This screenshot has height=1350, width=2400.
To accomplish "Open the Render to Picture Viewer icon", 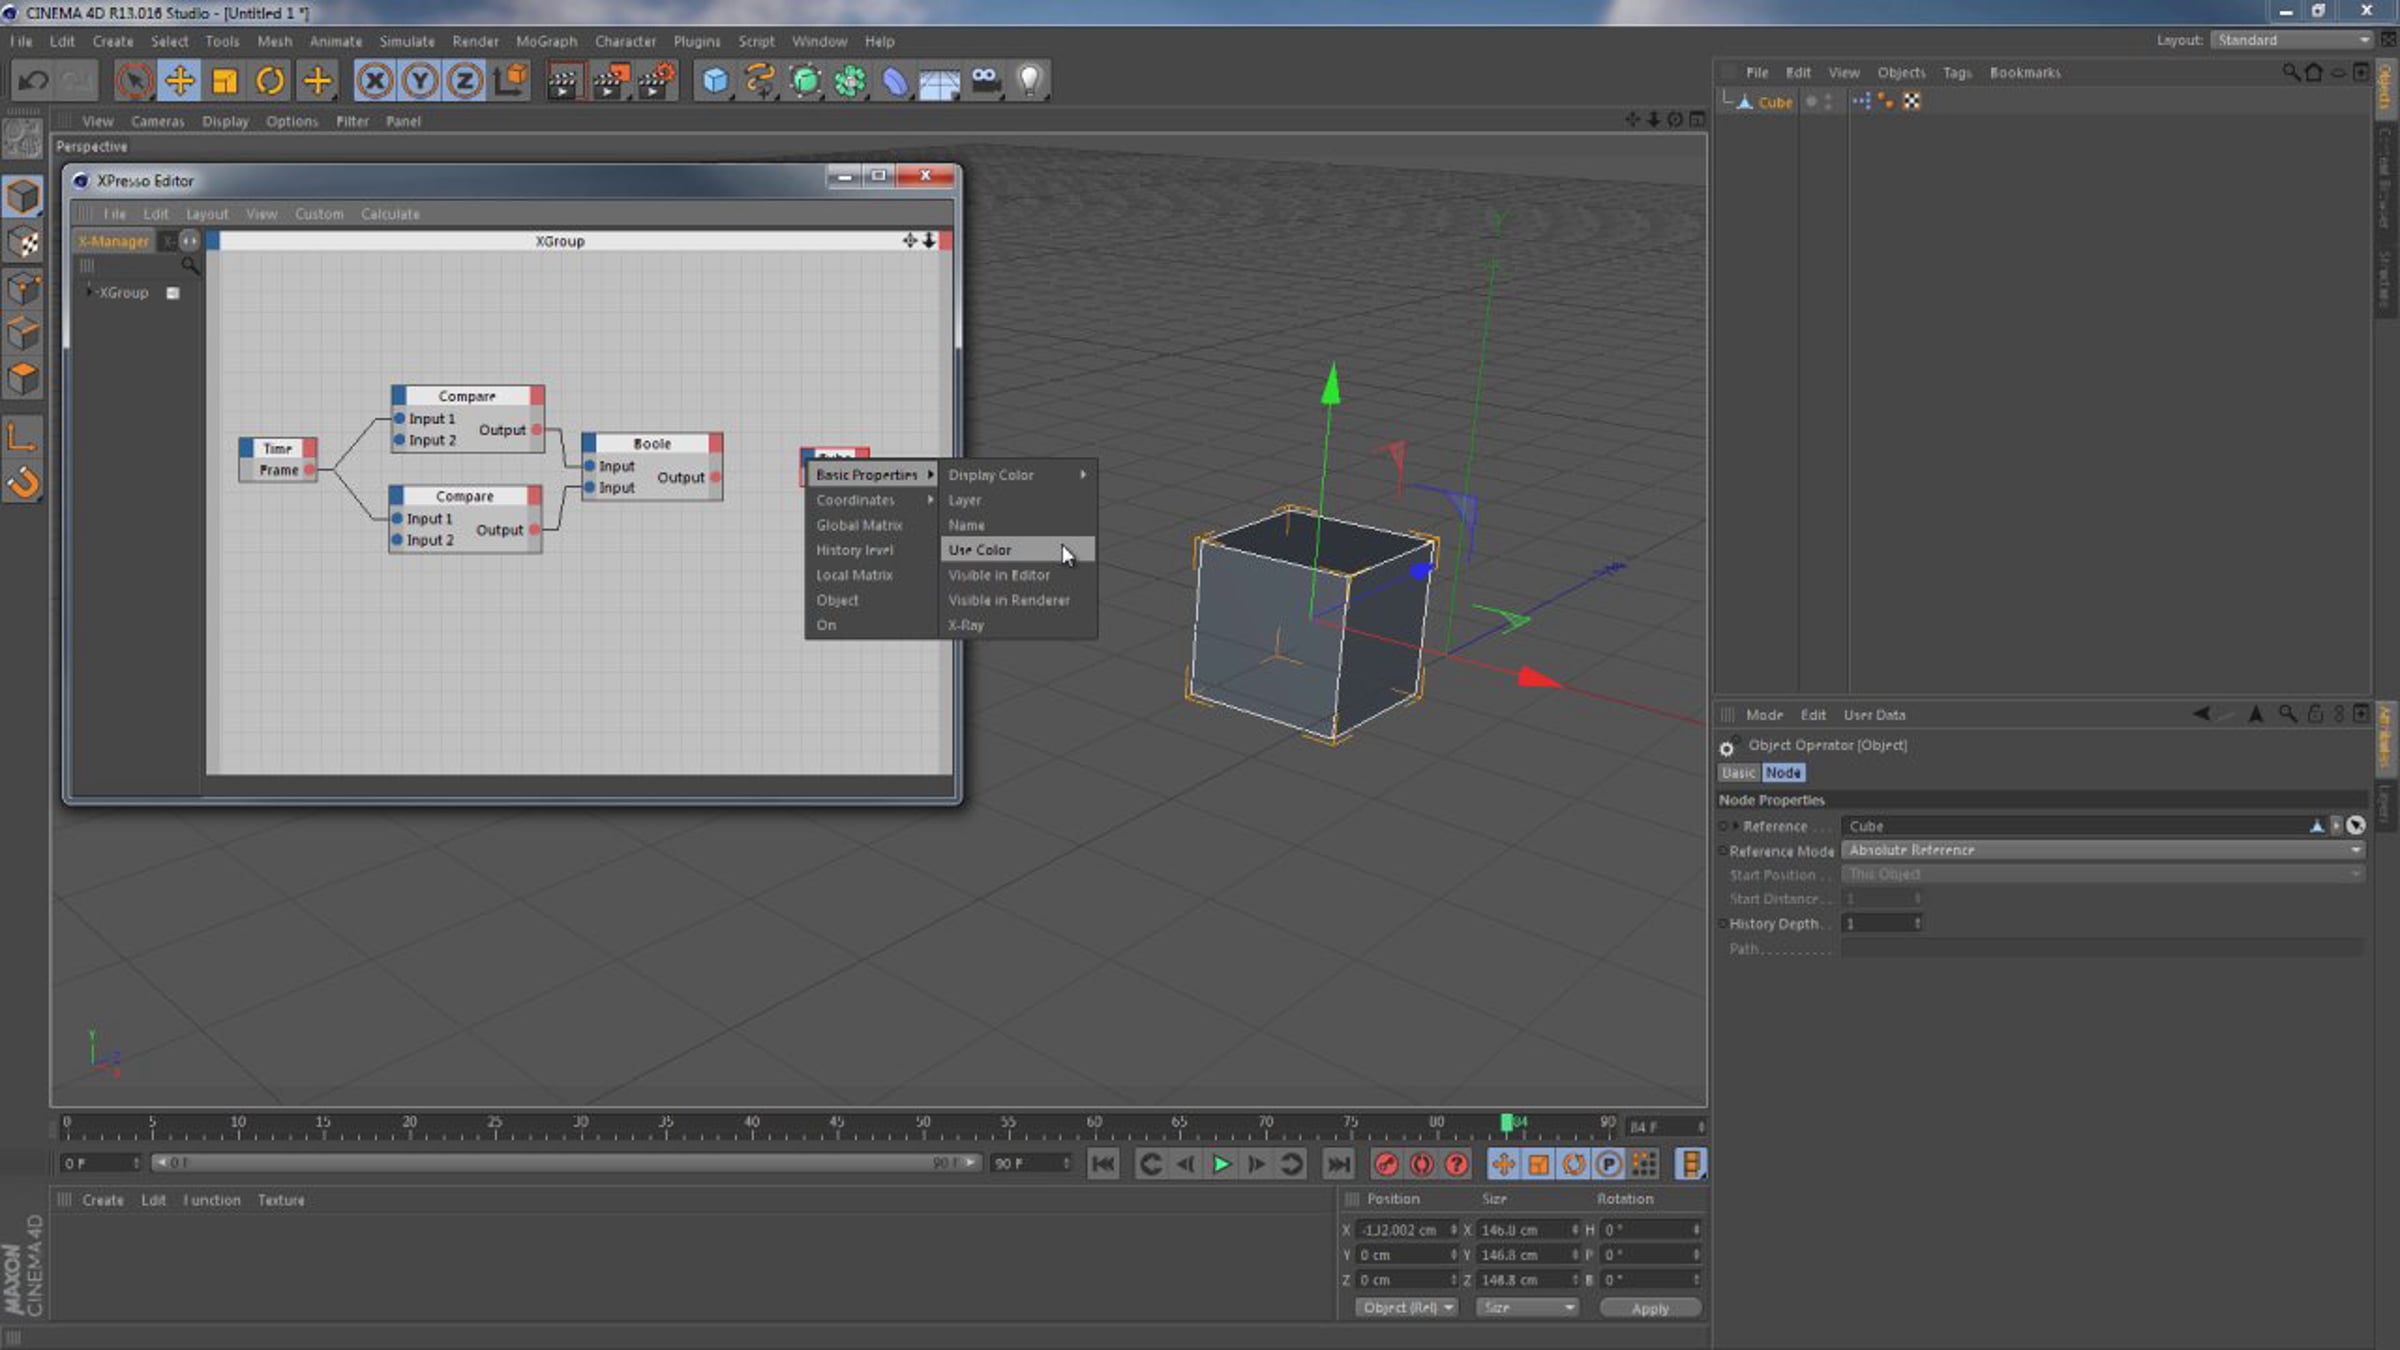I will 609,80.
